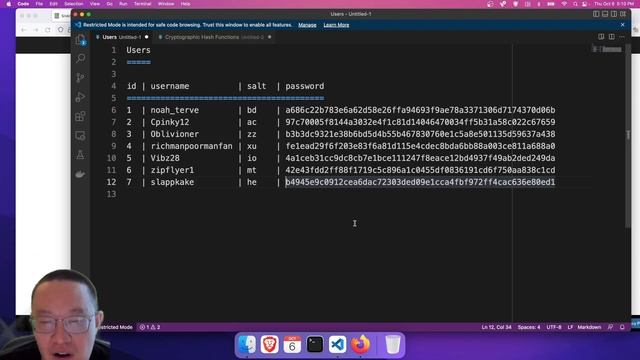The width and height of the screenshot is (640, 360).
Task: Open the Docker whale view
Action: point(80,174)
